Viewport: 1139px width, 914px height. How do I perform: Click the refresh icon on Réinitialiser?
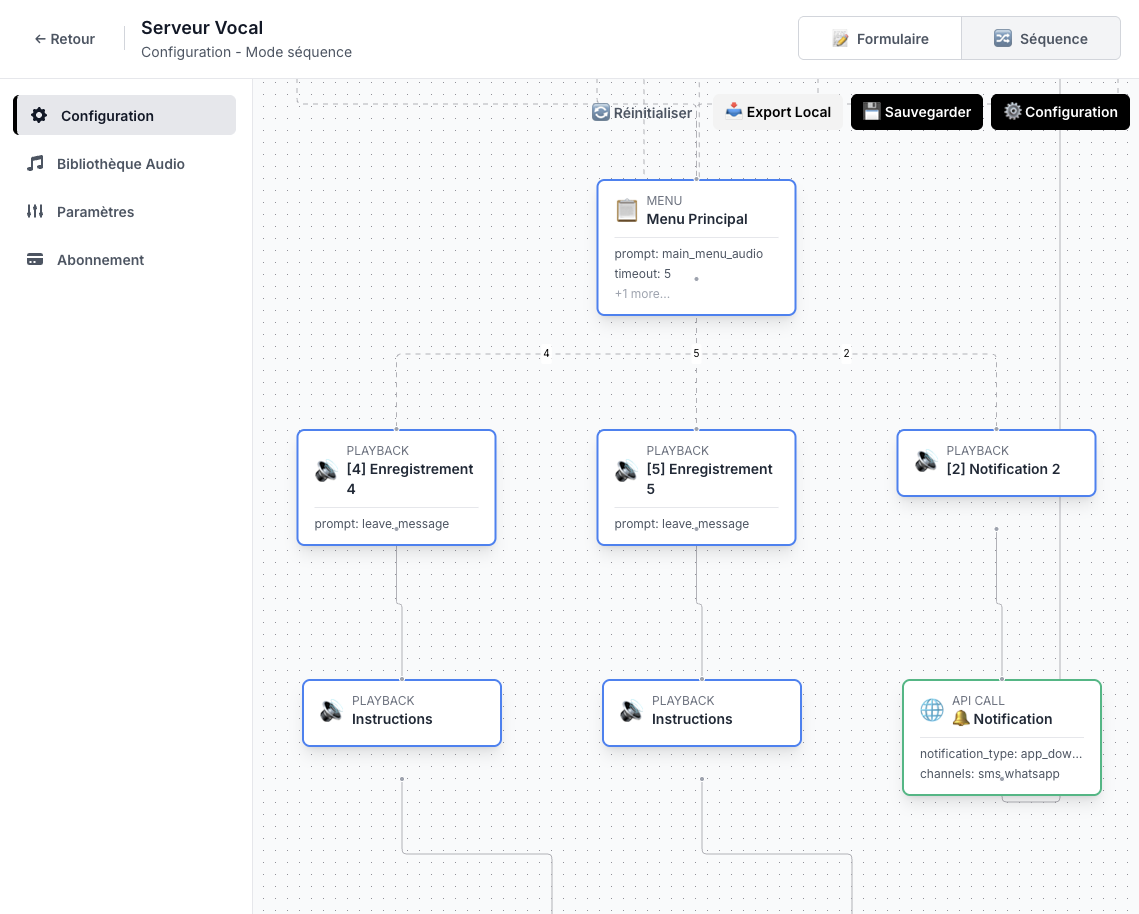tap(601, 113)
